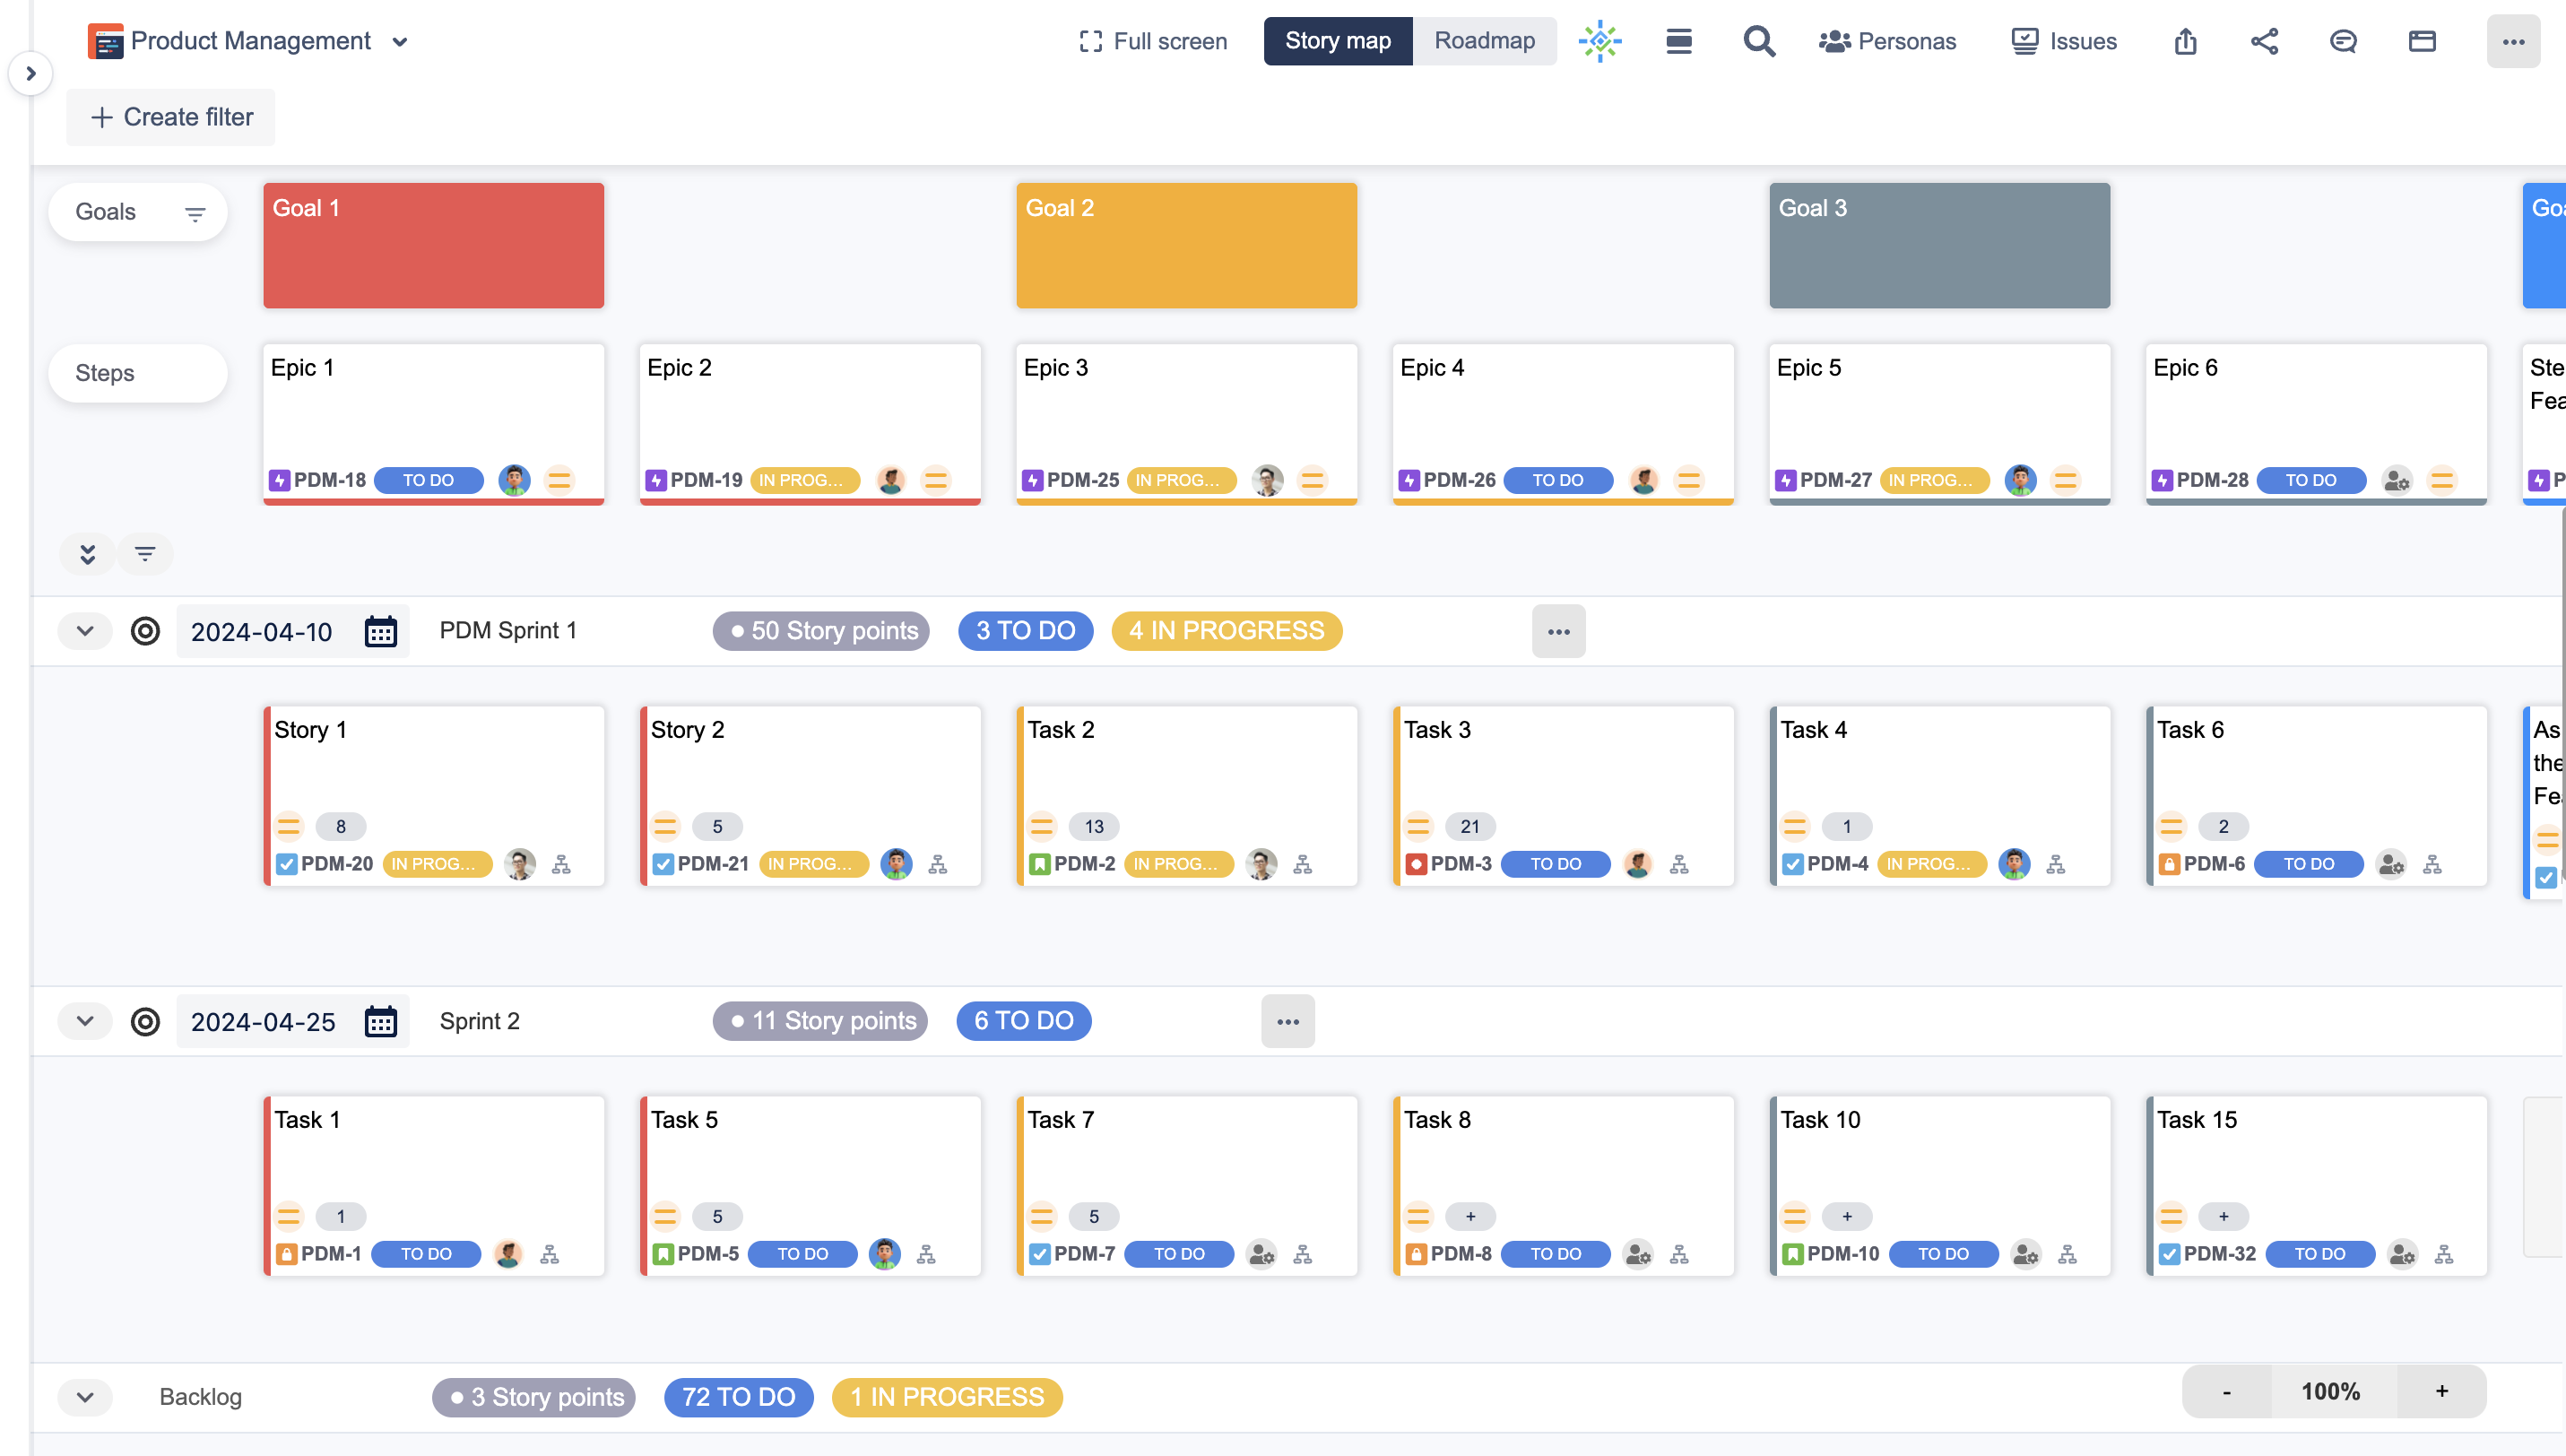Image resolution: width=2566 pixels, height=1456 pixels.
Task: Click the Goals filter icon
Action: [x=195, y=213]
